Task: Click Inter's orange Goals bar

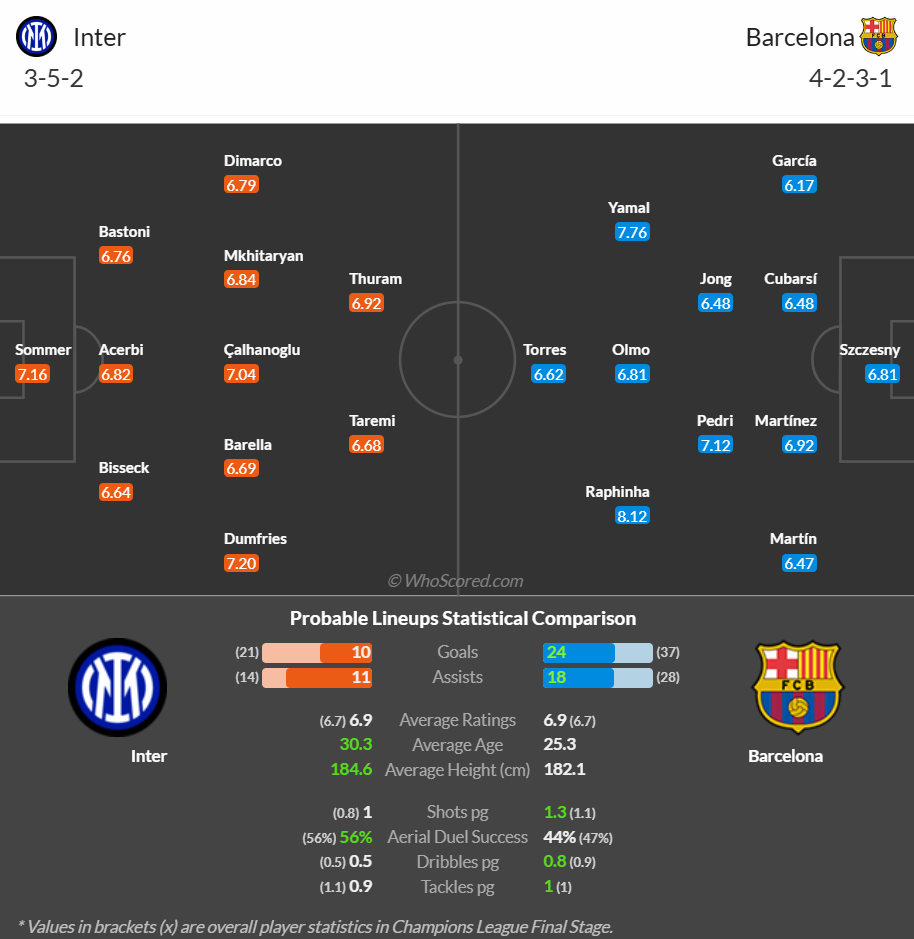Action: tap(346, 652)
